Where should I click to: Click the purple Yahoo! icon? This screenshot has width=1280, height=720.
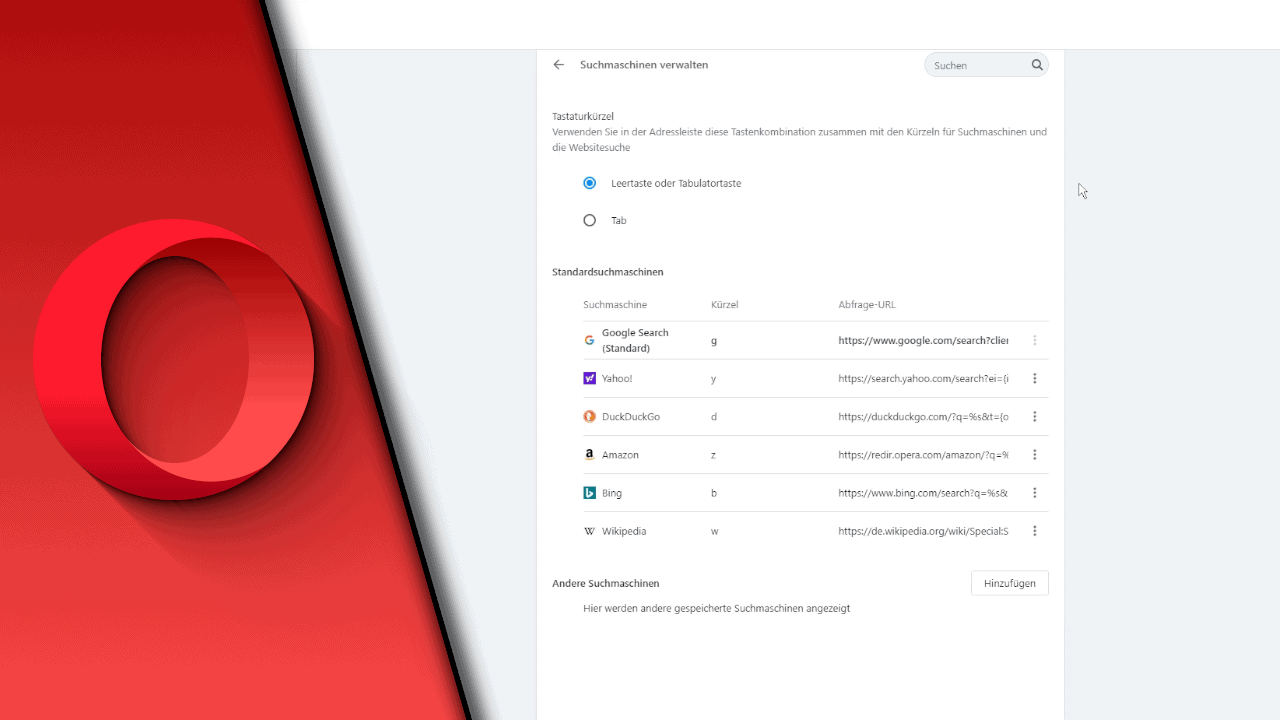coord(590,379)
